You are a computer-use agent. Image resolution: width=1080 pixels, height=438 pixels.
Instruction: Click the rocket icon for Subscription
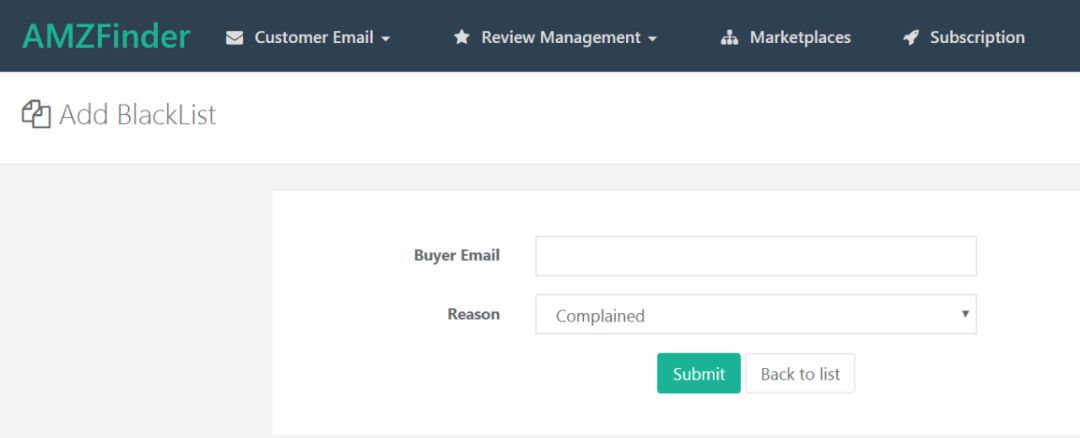coord(910,38)
